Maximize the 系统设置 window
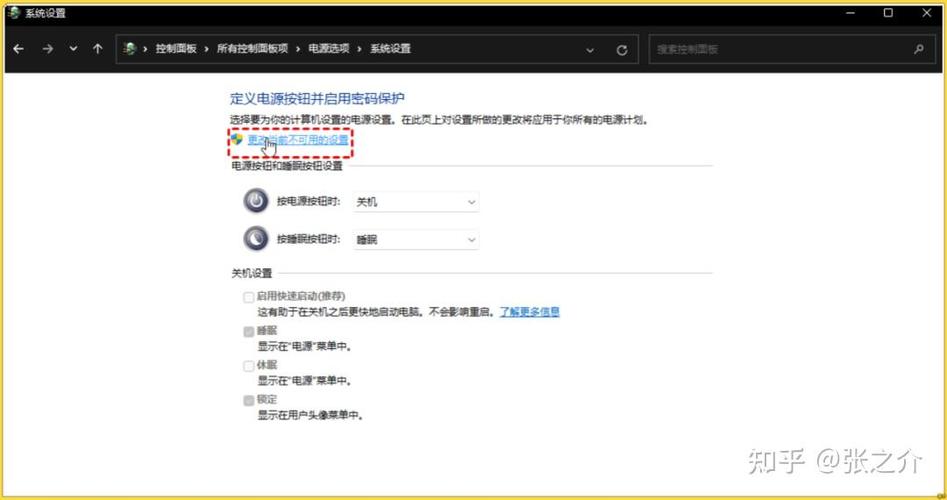Image resolution: width=947 pixels, height=500 pixels. 888,13
